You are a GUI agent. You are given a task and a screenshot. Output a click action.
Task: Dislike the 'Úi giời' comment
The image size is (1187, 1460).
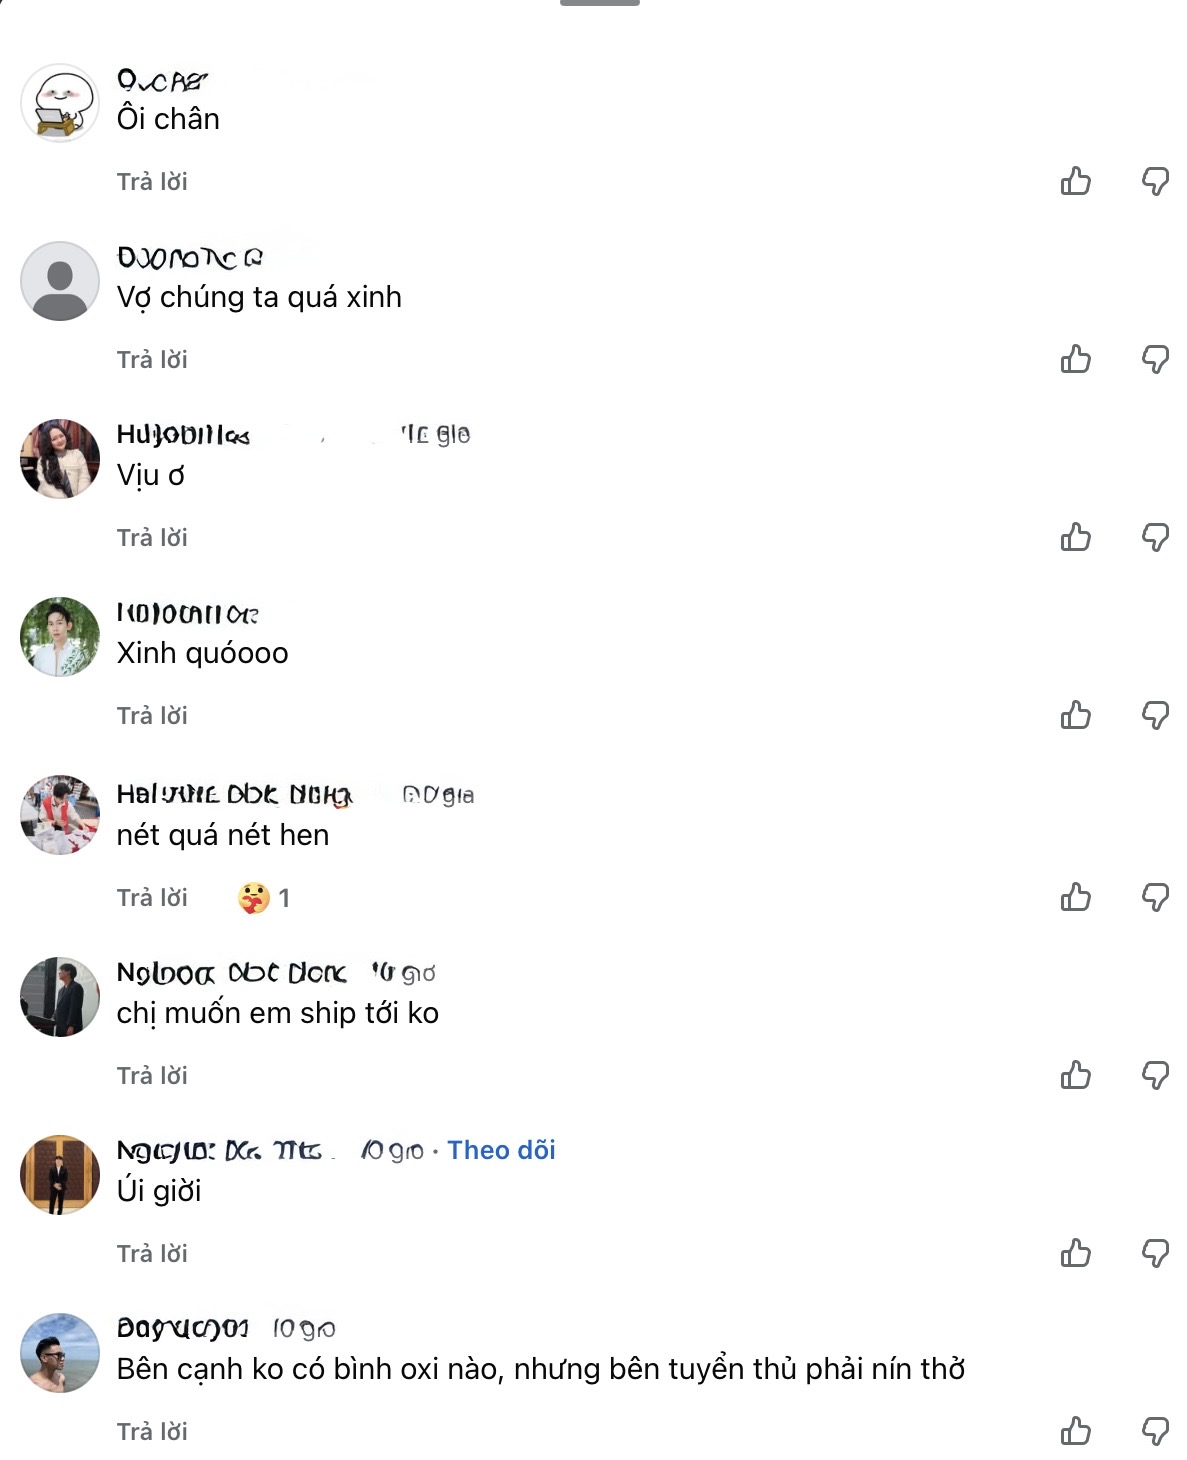click(1155, 1253)
